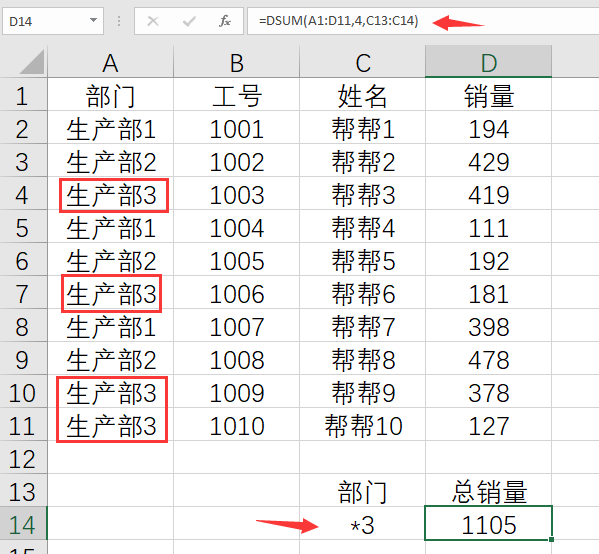Select row 8 header
Screen dimensions: 599x554
tap(23, 326)
